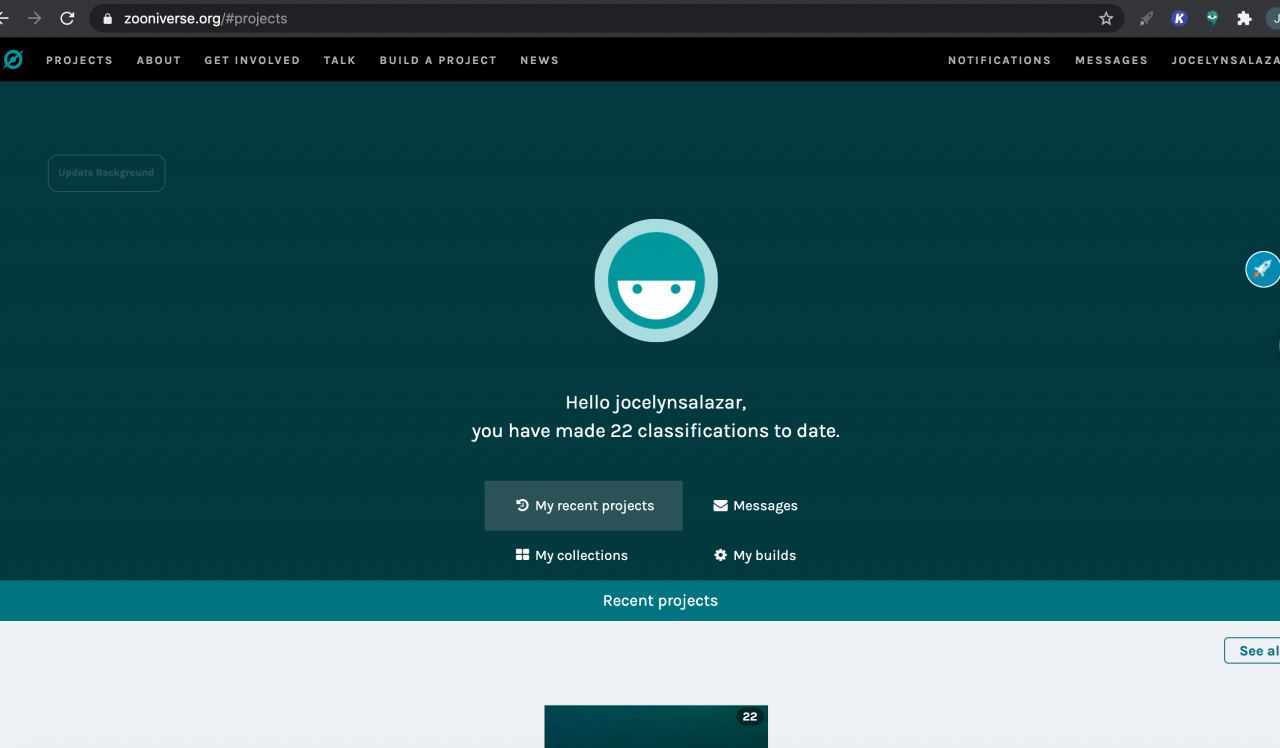Open Talk from the top navigation

click(340, 60)
